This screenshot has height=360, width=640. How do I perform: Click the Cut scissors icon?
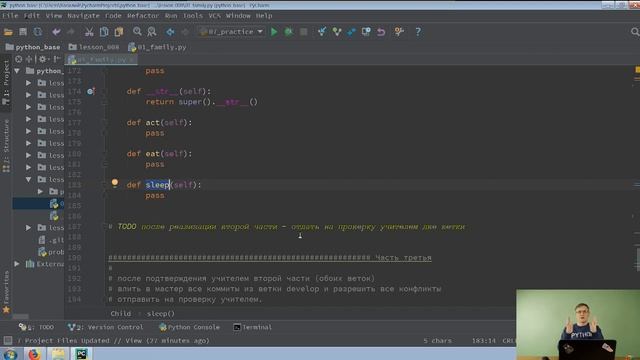pyautogui.click(x=89, y=32)
